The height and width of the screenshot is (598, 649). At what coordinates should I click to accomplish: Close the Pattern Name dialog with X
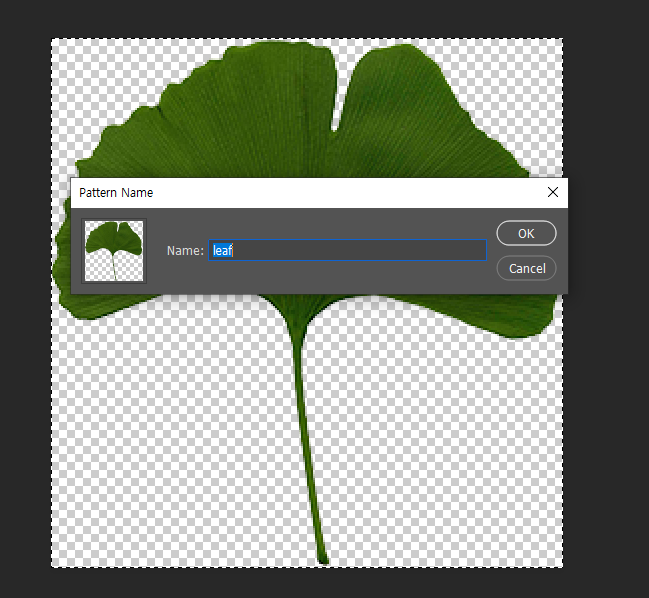pos(553,192)
